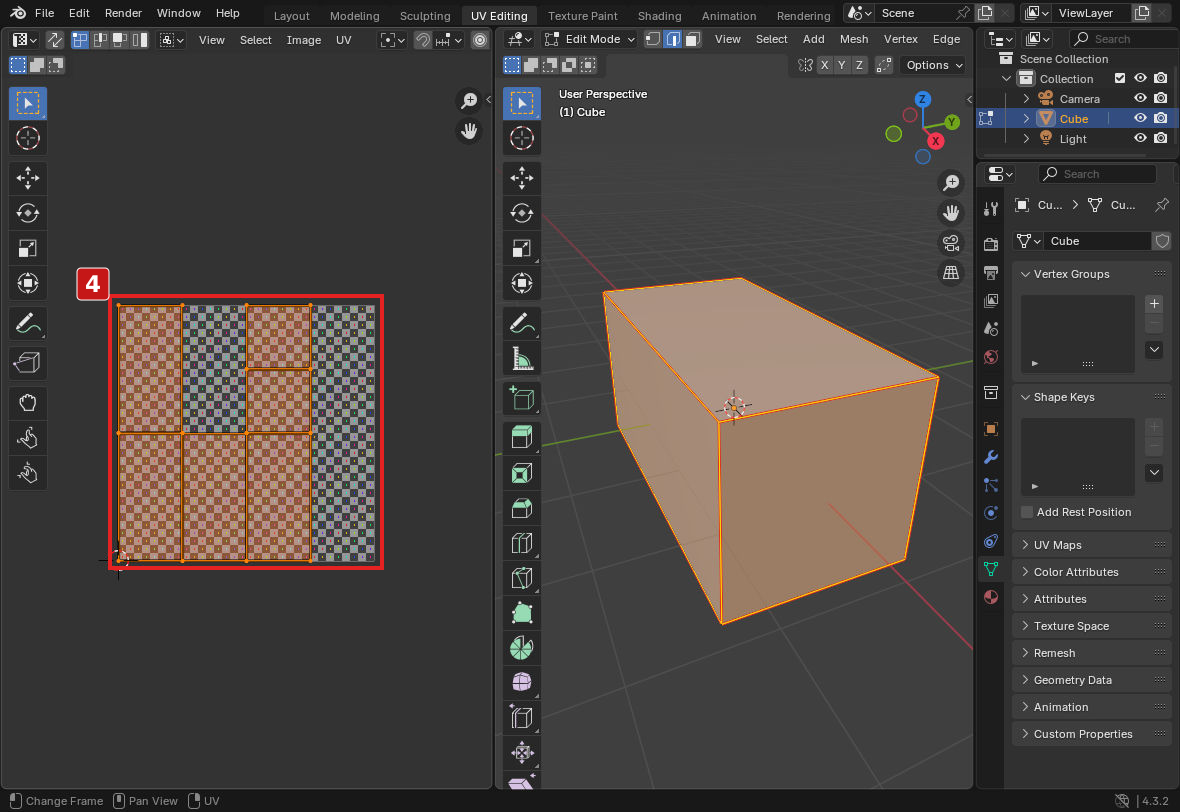Select the Poly Build tool

(522, 613)
